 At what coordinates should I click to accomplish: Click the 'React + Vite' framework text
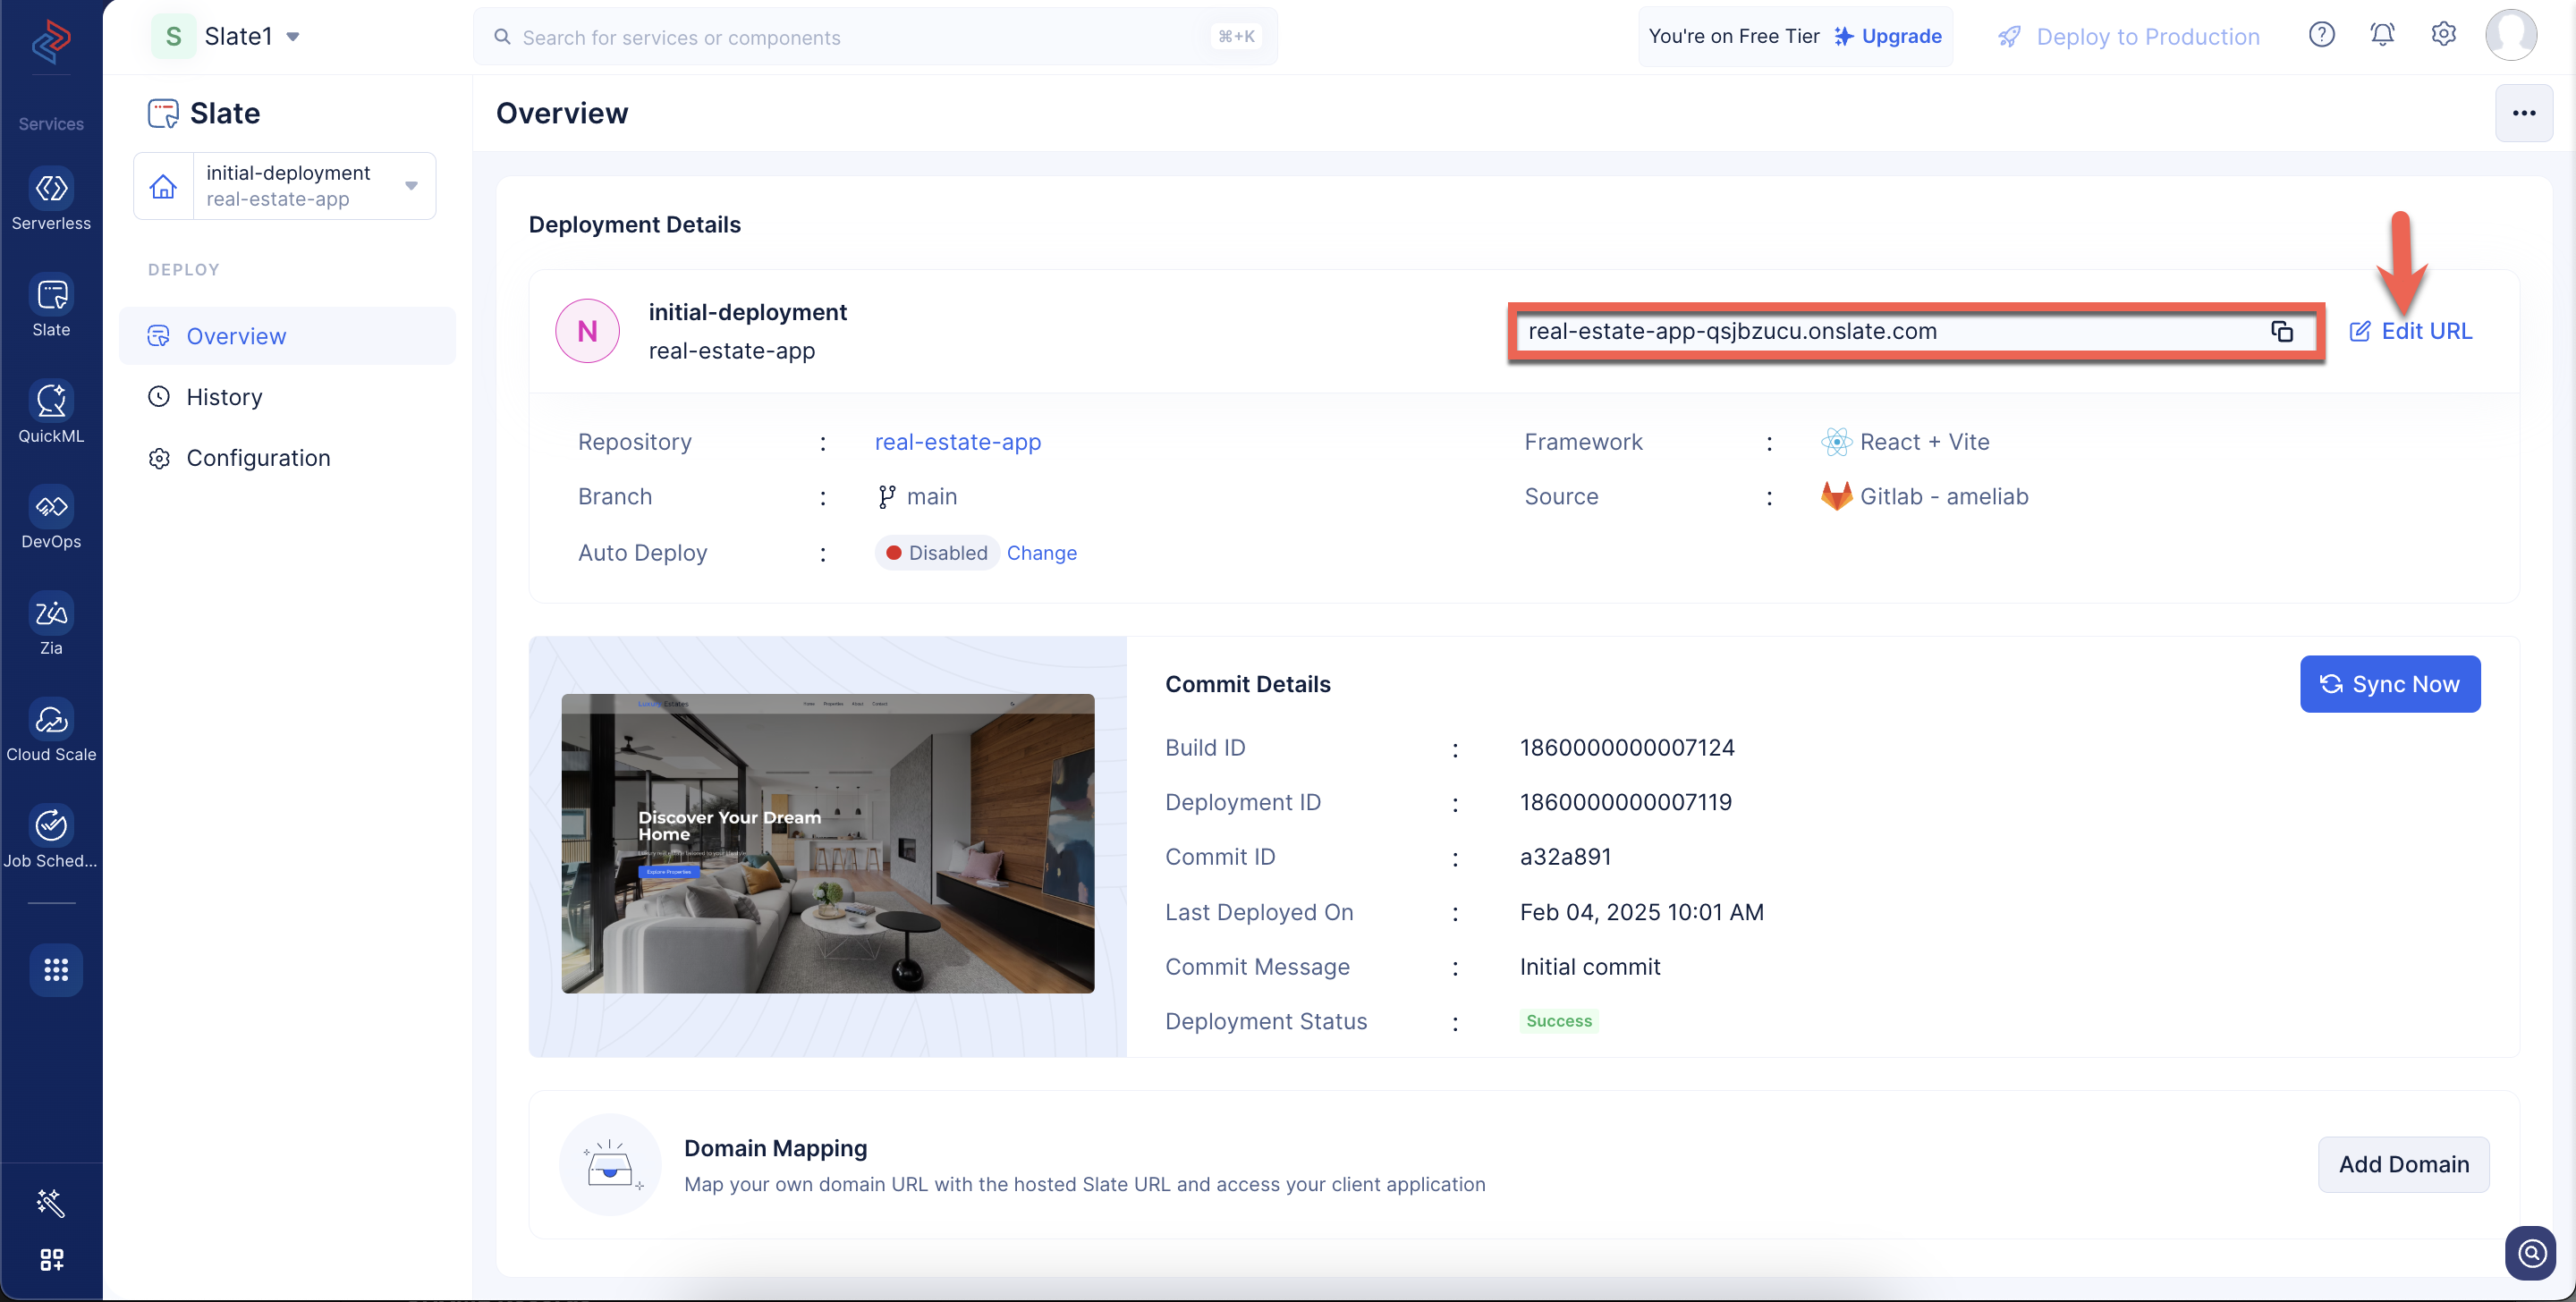[1925, 442]
